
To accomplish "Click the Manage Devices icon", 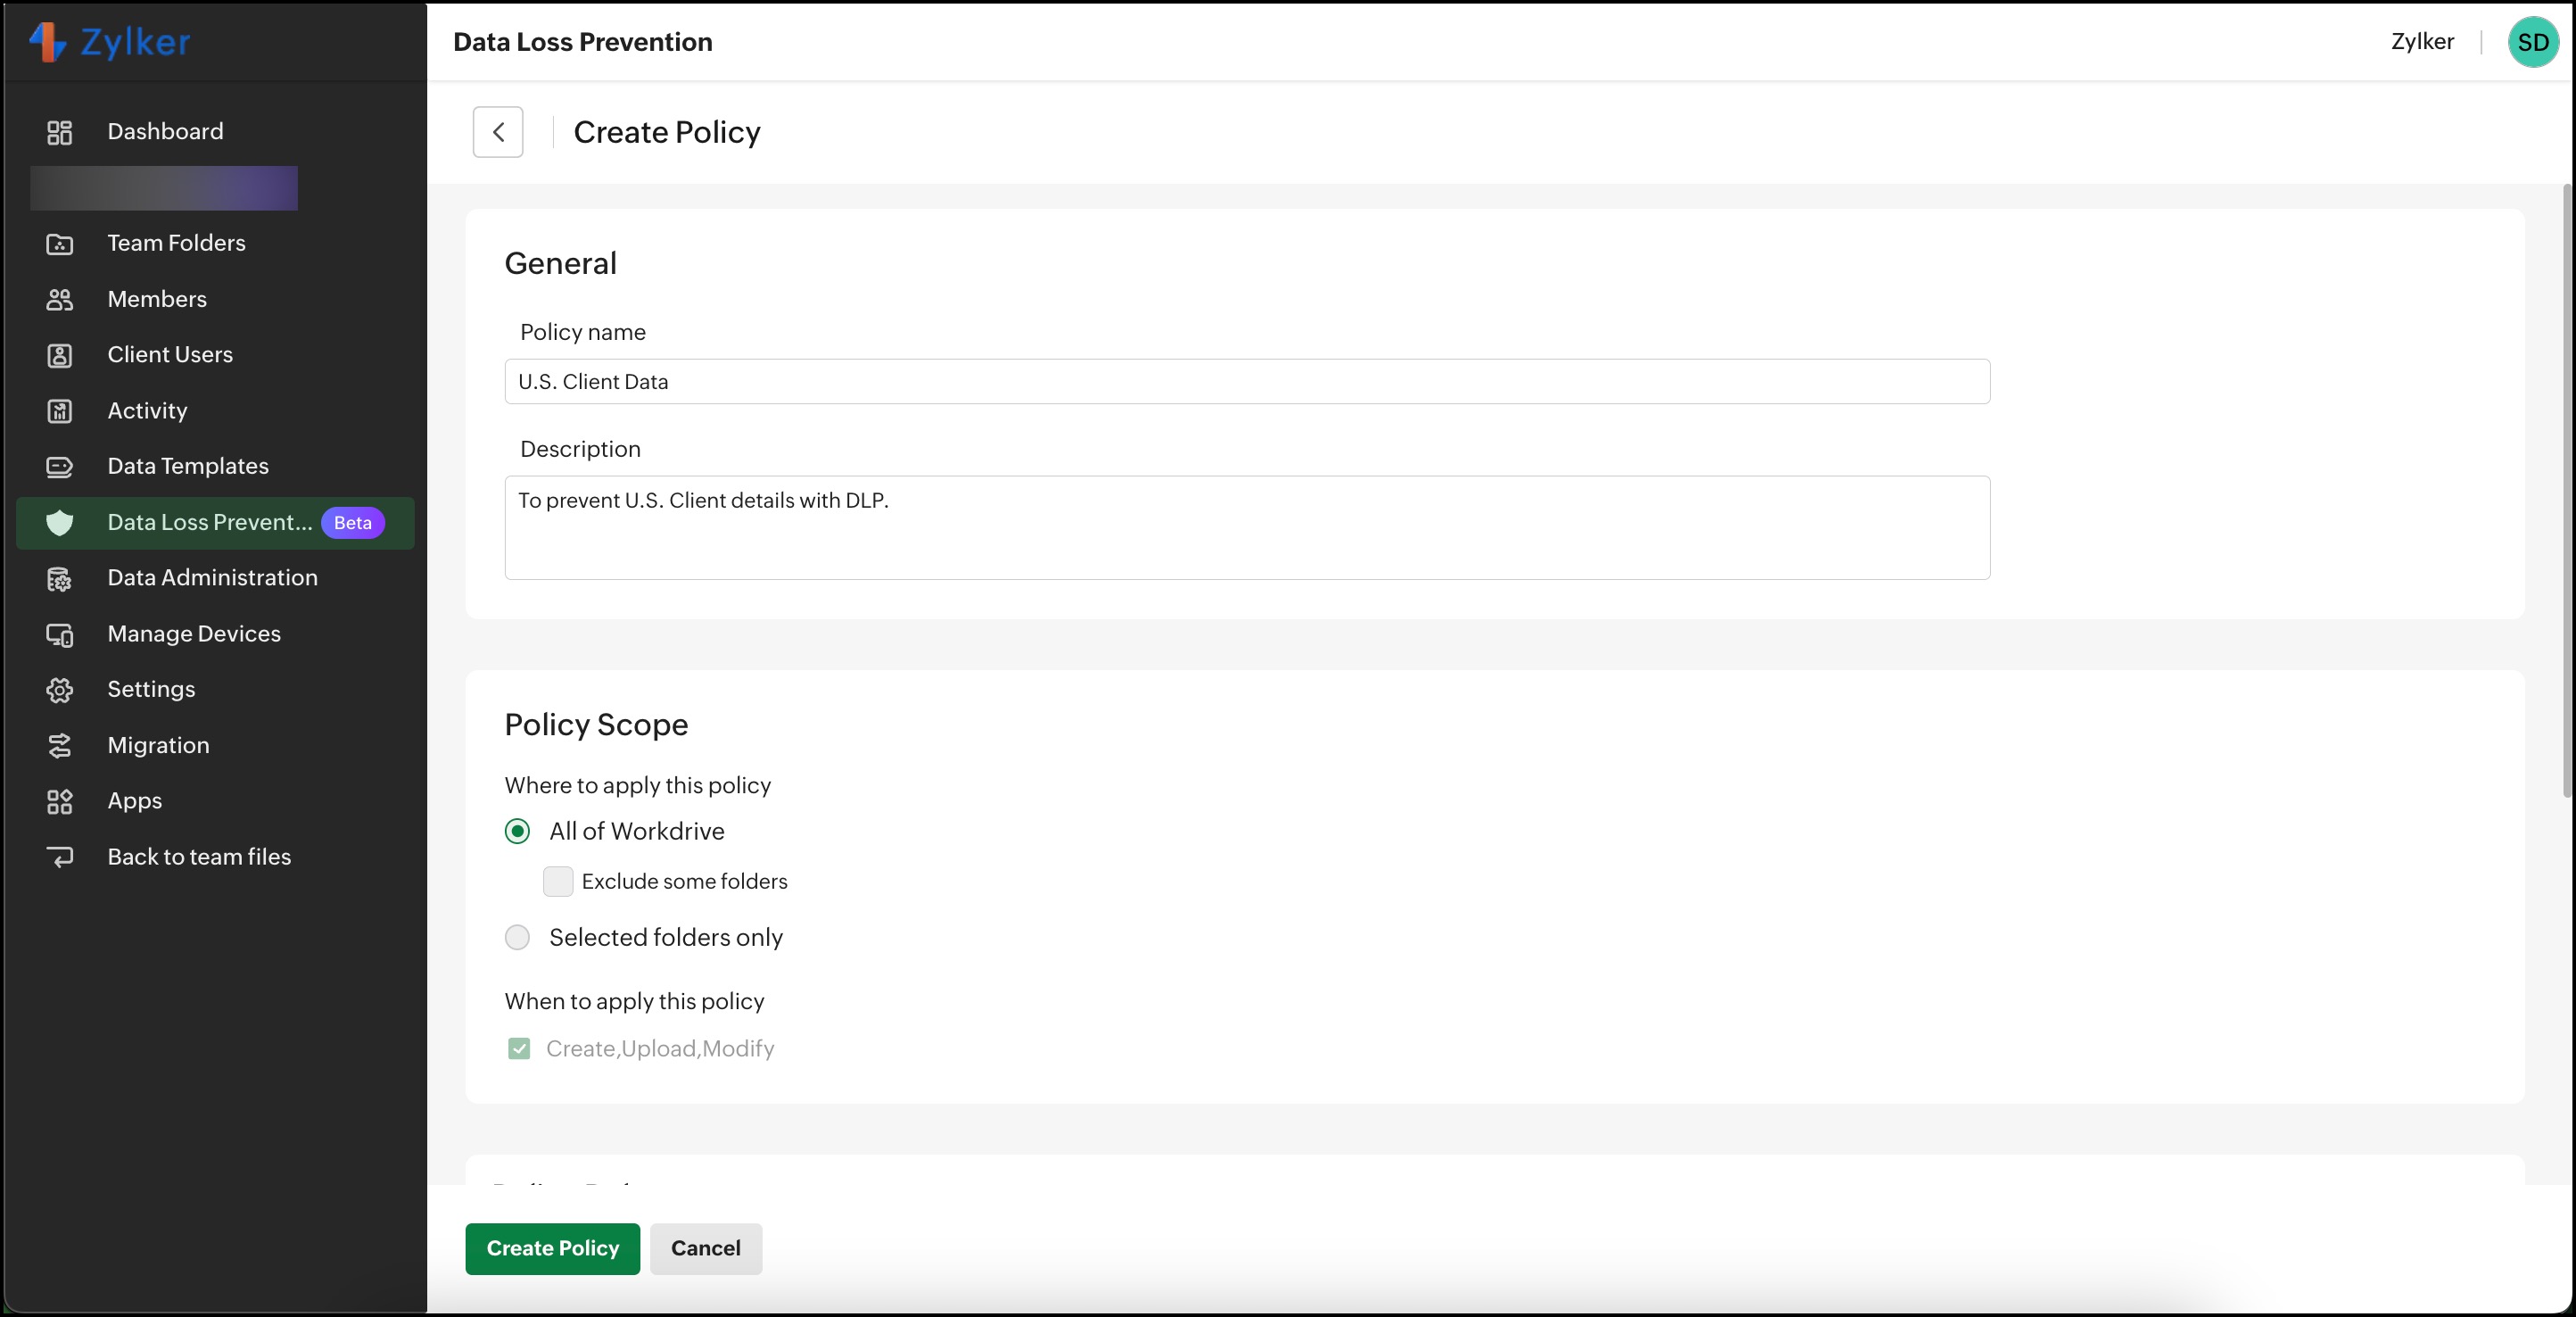I will coord(60,634).
